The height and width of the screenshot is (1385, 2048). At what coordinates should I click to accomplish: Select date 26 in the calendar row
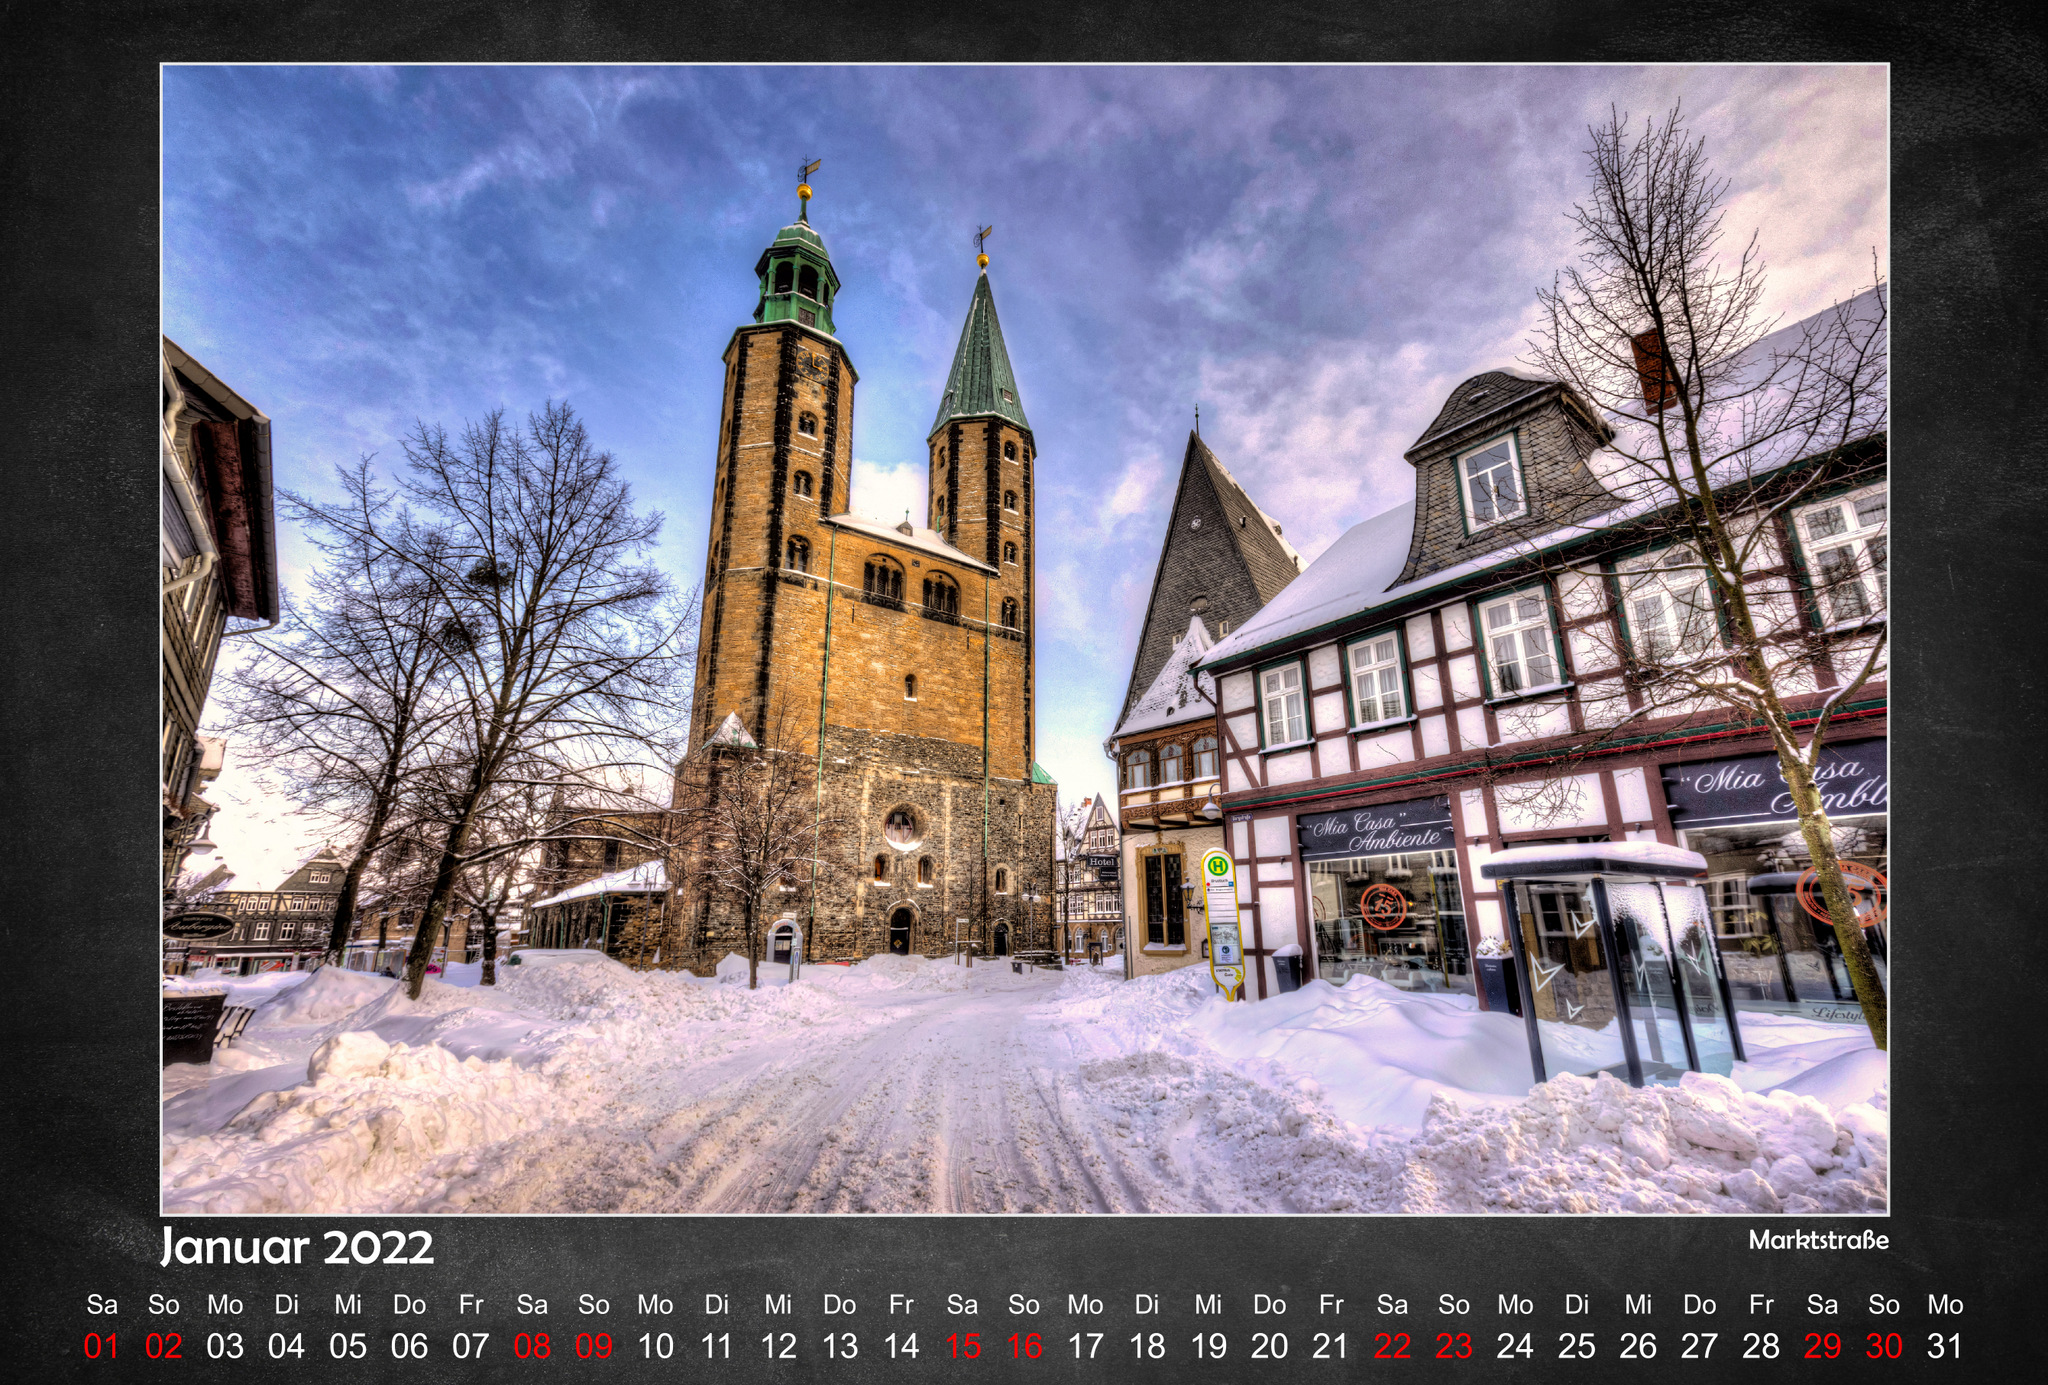pos(1638,1347)
